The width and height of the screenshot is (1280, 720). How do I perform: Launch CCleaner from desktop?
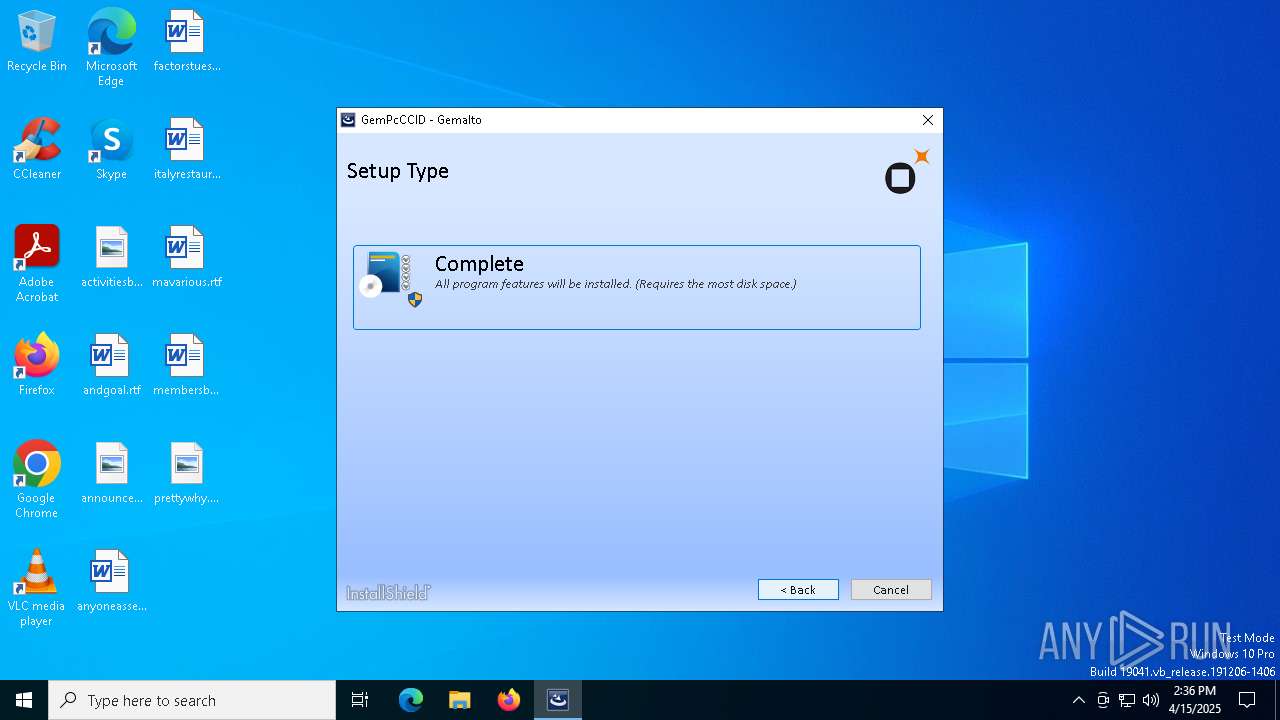37,150
